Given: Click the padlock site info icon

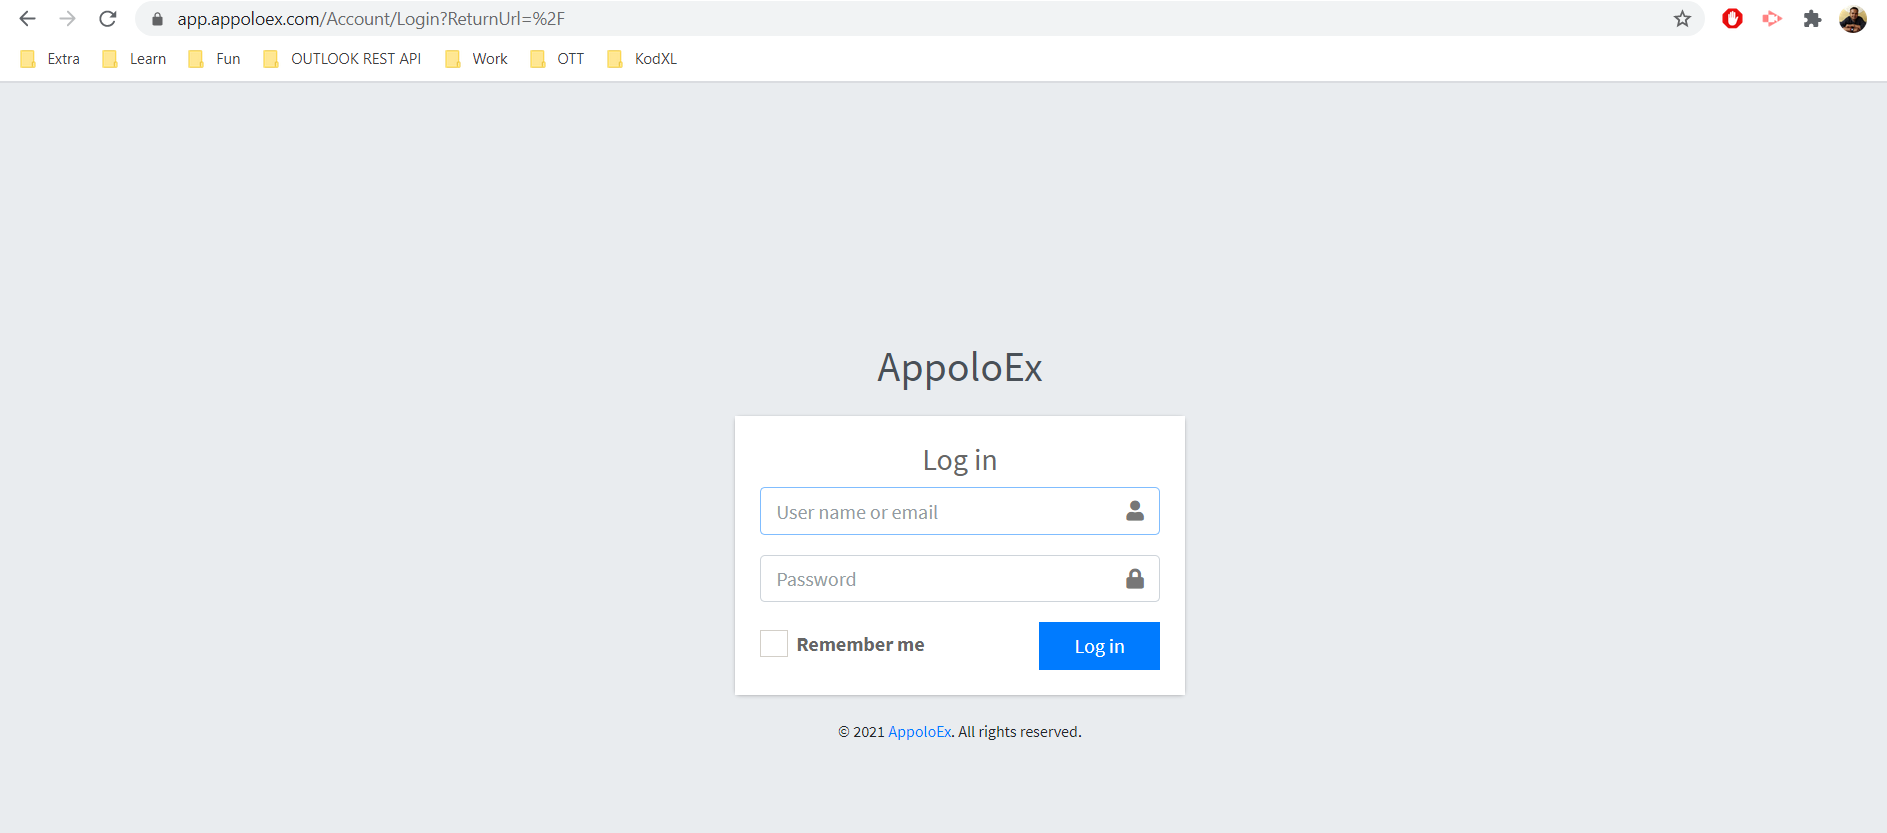Looking at the screenshot, I should [157, 19].
